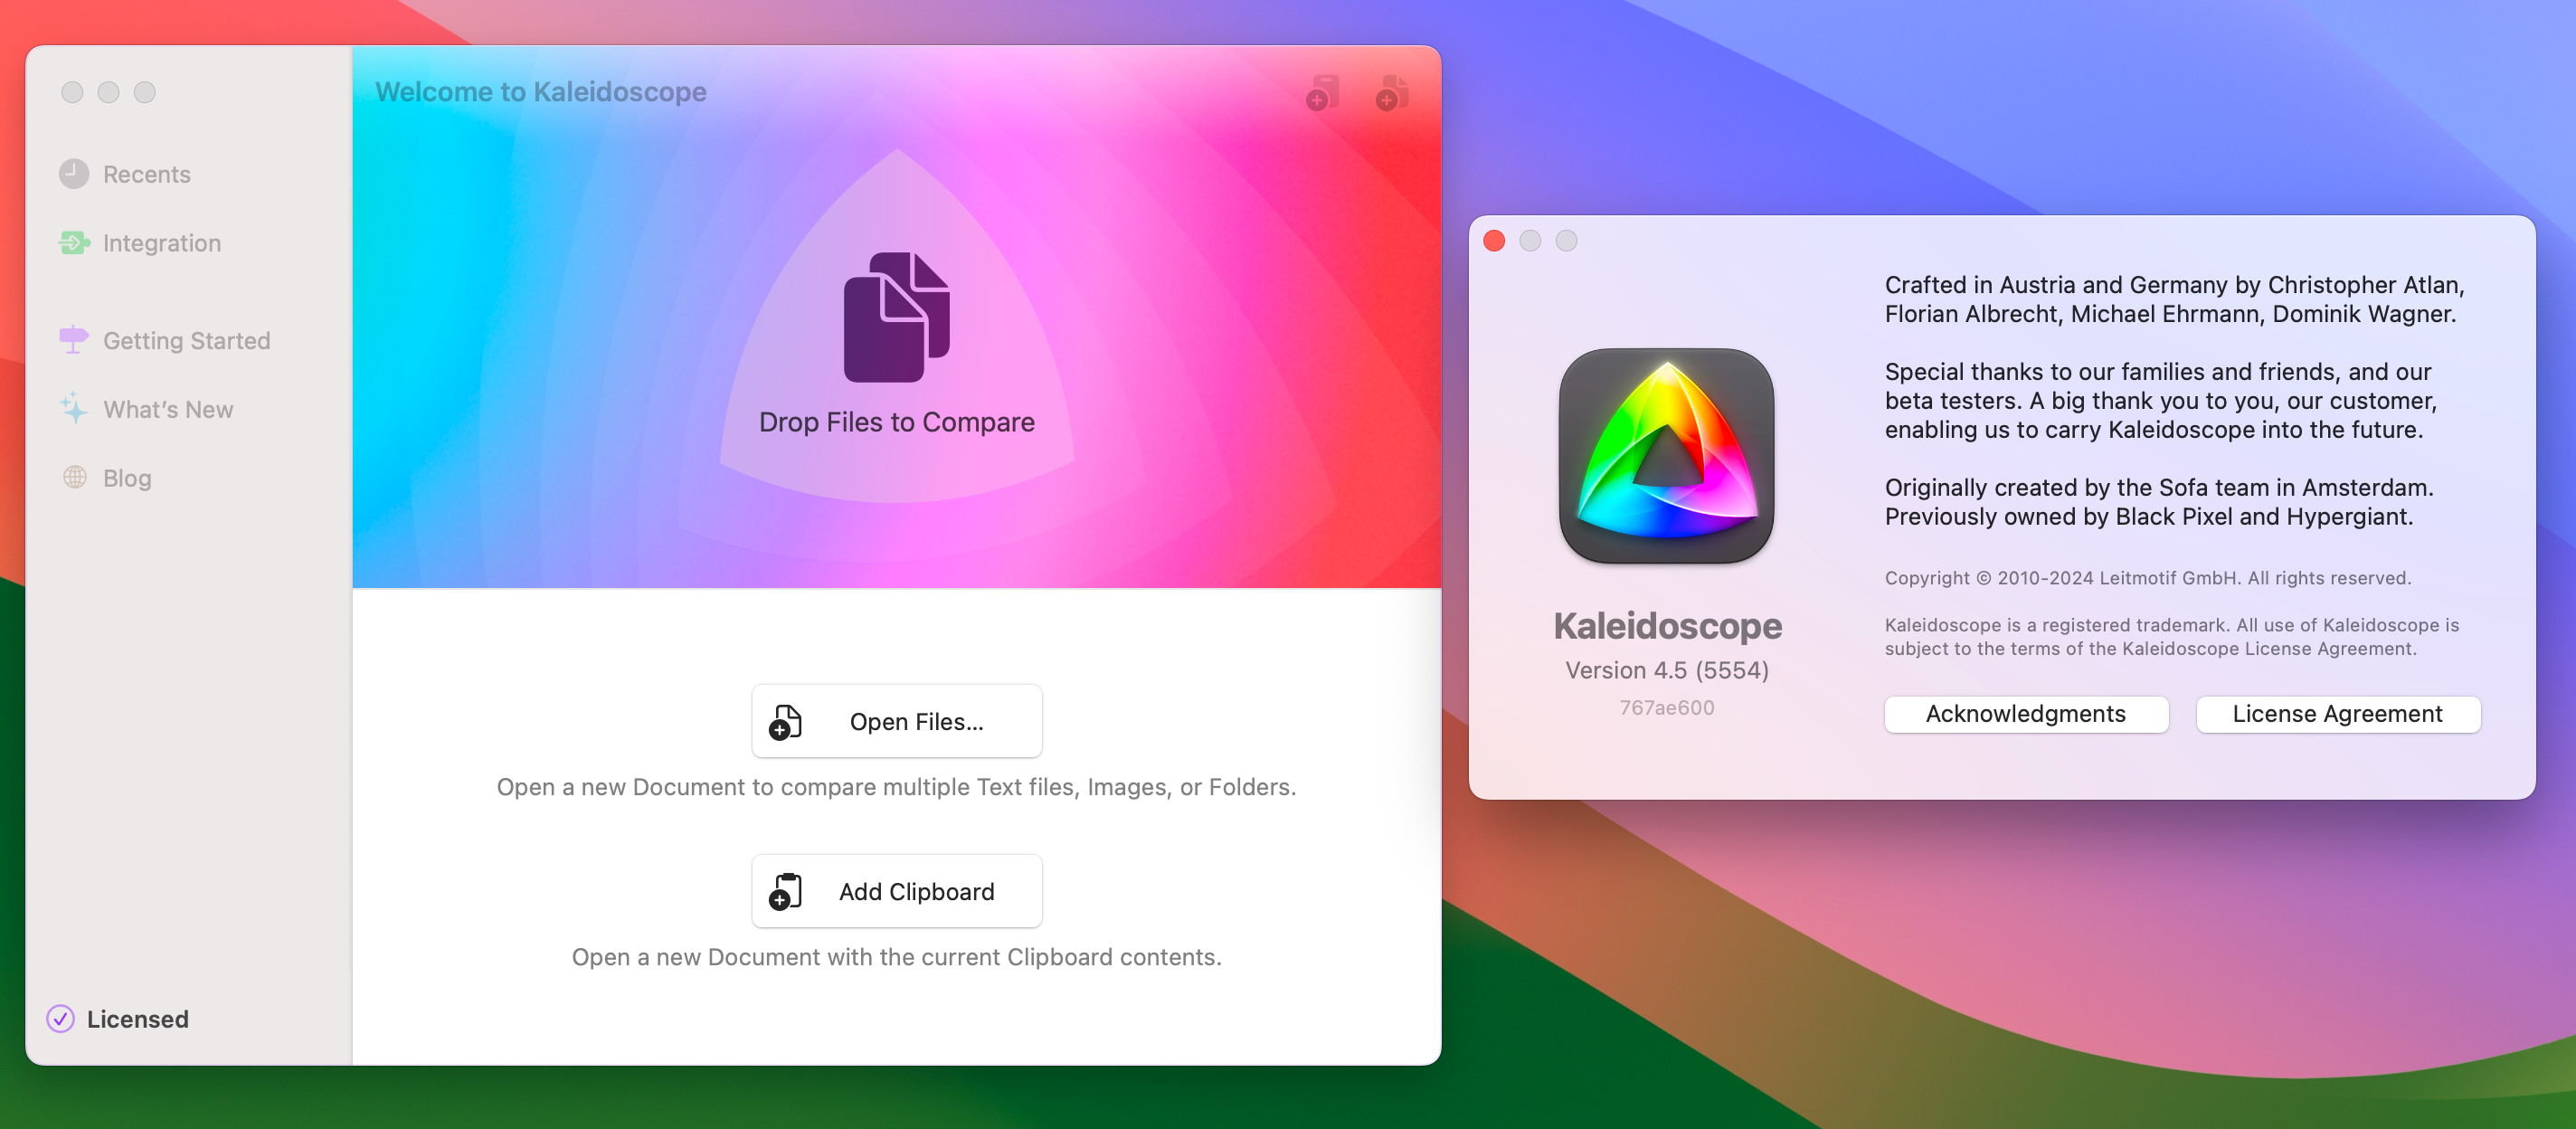
Task: Click the What's New sparkle icon
Action: [74, 408]
